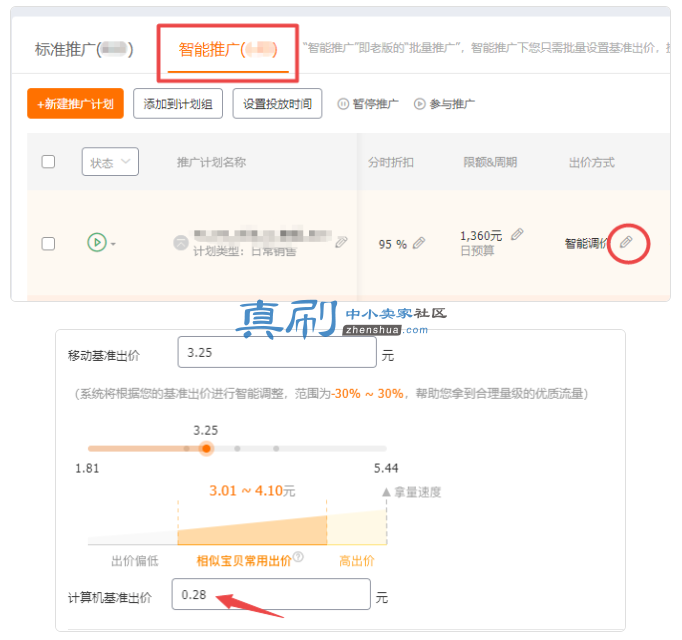Tick the select-all checkbox in table header
682x640 pixels.
coord(48,161)
